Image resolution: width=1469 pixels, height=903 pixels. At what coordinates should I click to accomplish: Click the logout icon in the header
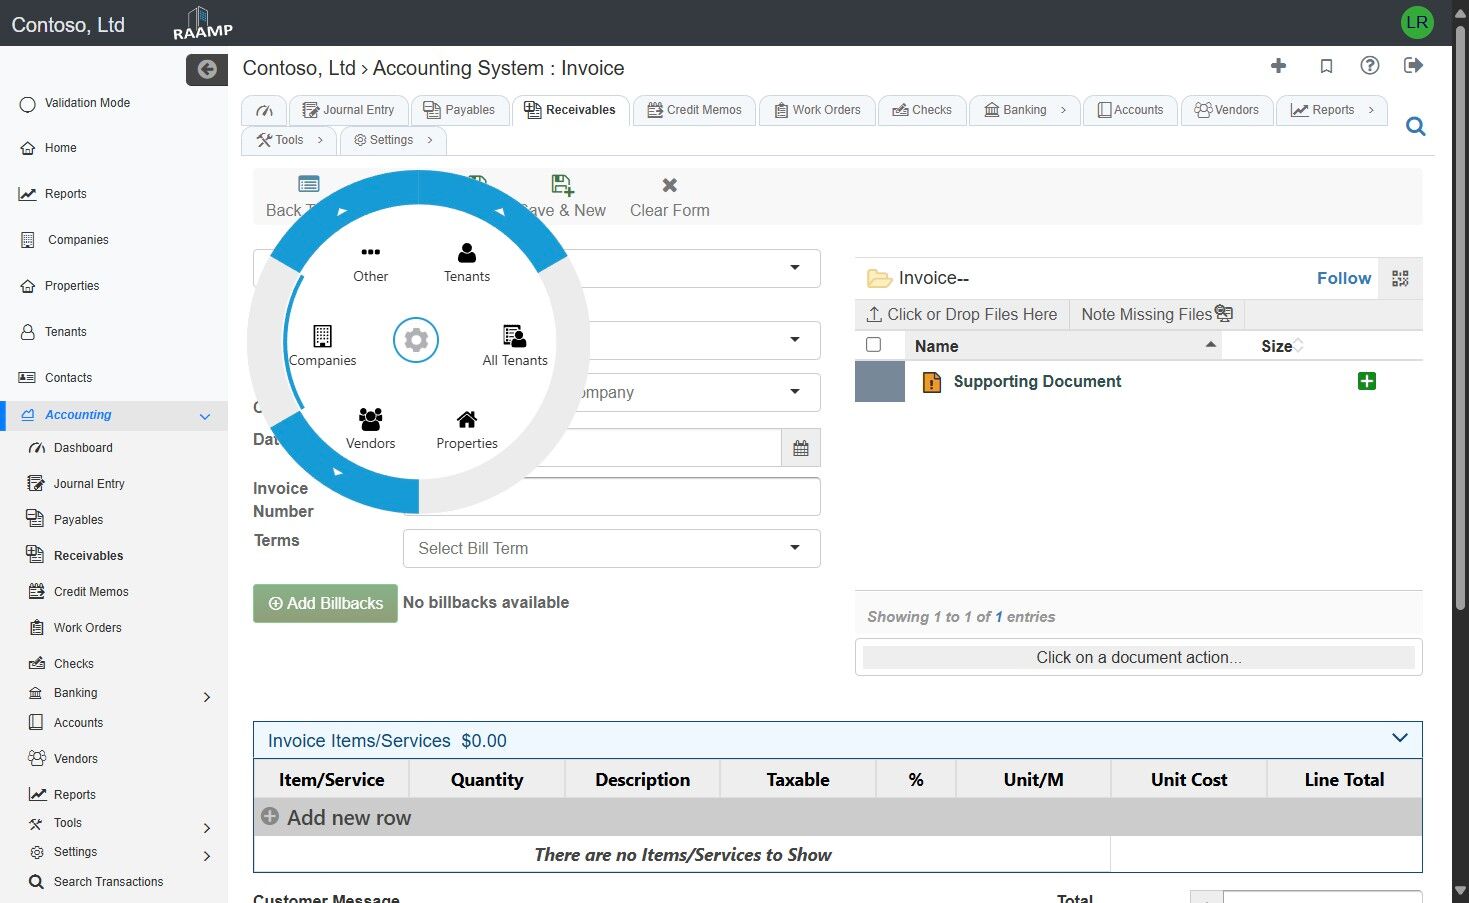pyautogui.click(x=1413, y=66)
